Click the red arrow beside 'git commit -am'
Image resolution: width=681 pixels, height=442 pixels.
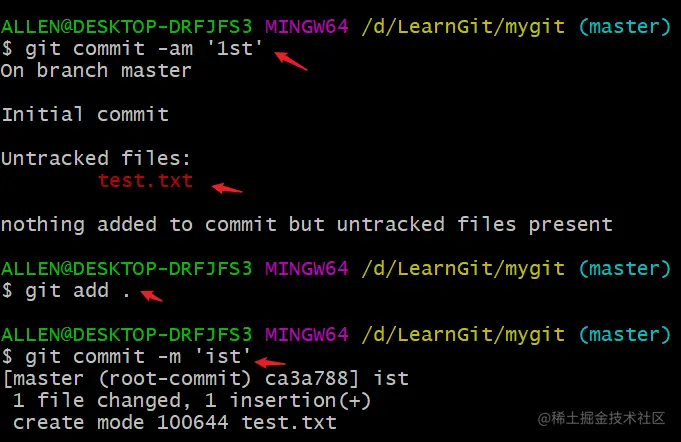291,60
